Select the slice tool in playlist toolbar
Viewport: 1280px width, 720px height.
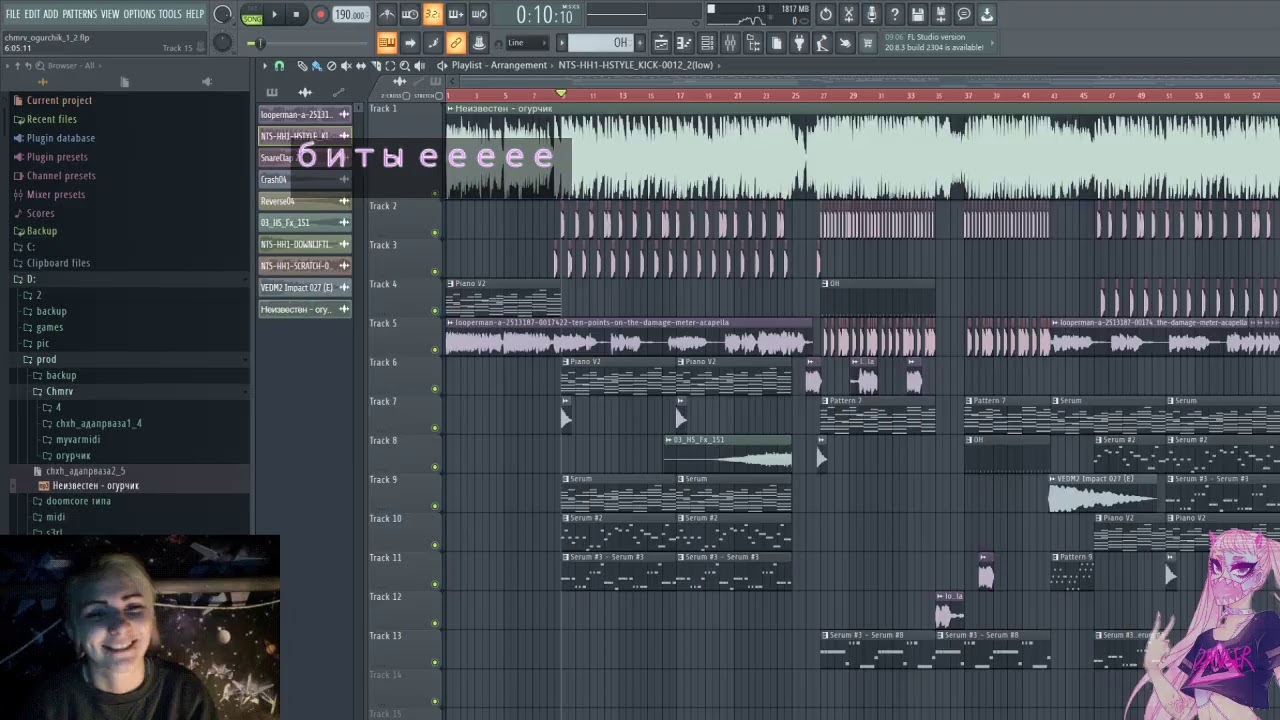pyautogui.click(x=376, y=66)
